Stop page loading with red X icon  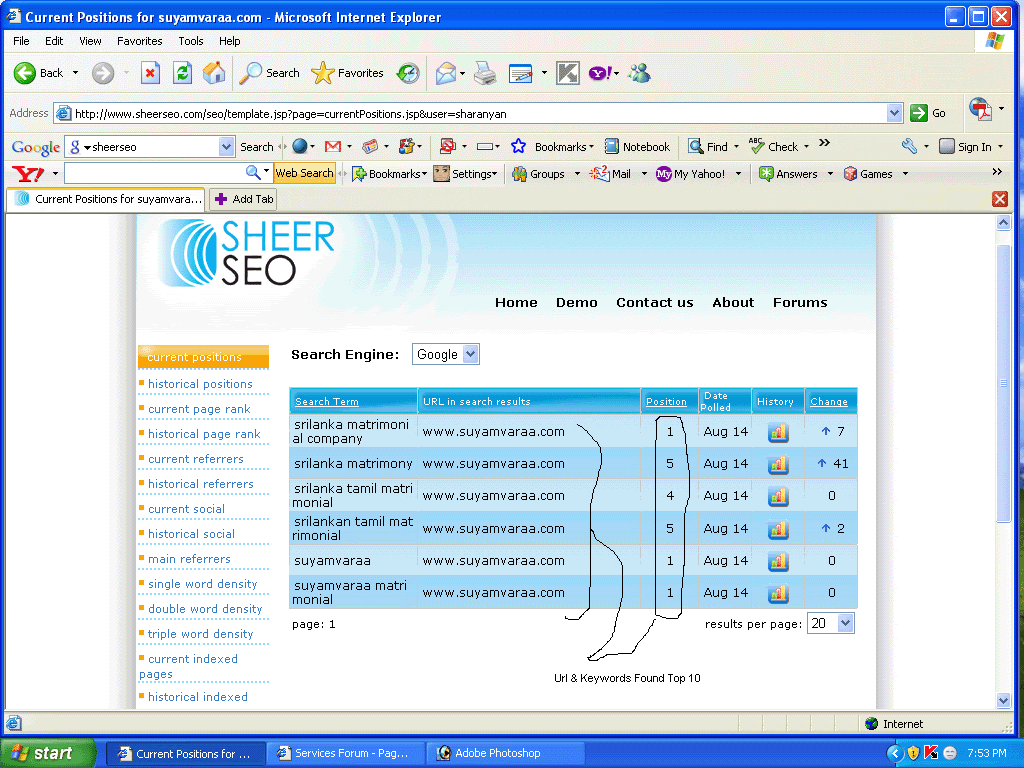[x=150, y=73]
